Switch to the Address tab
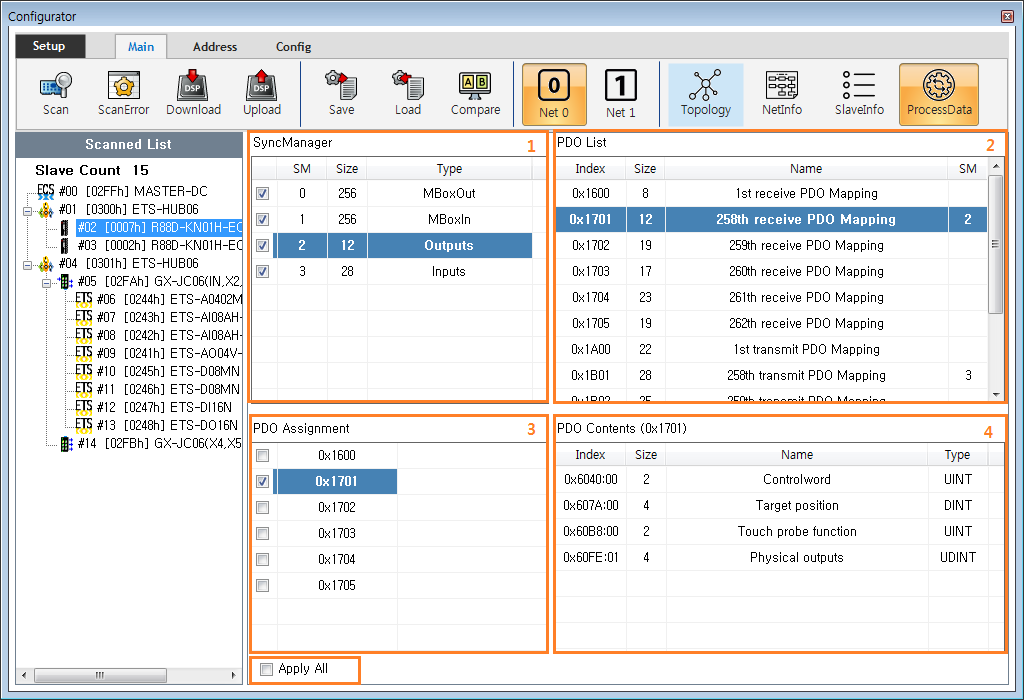The width and height of the screenshot is (1024, 700). (213, 46)
